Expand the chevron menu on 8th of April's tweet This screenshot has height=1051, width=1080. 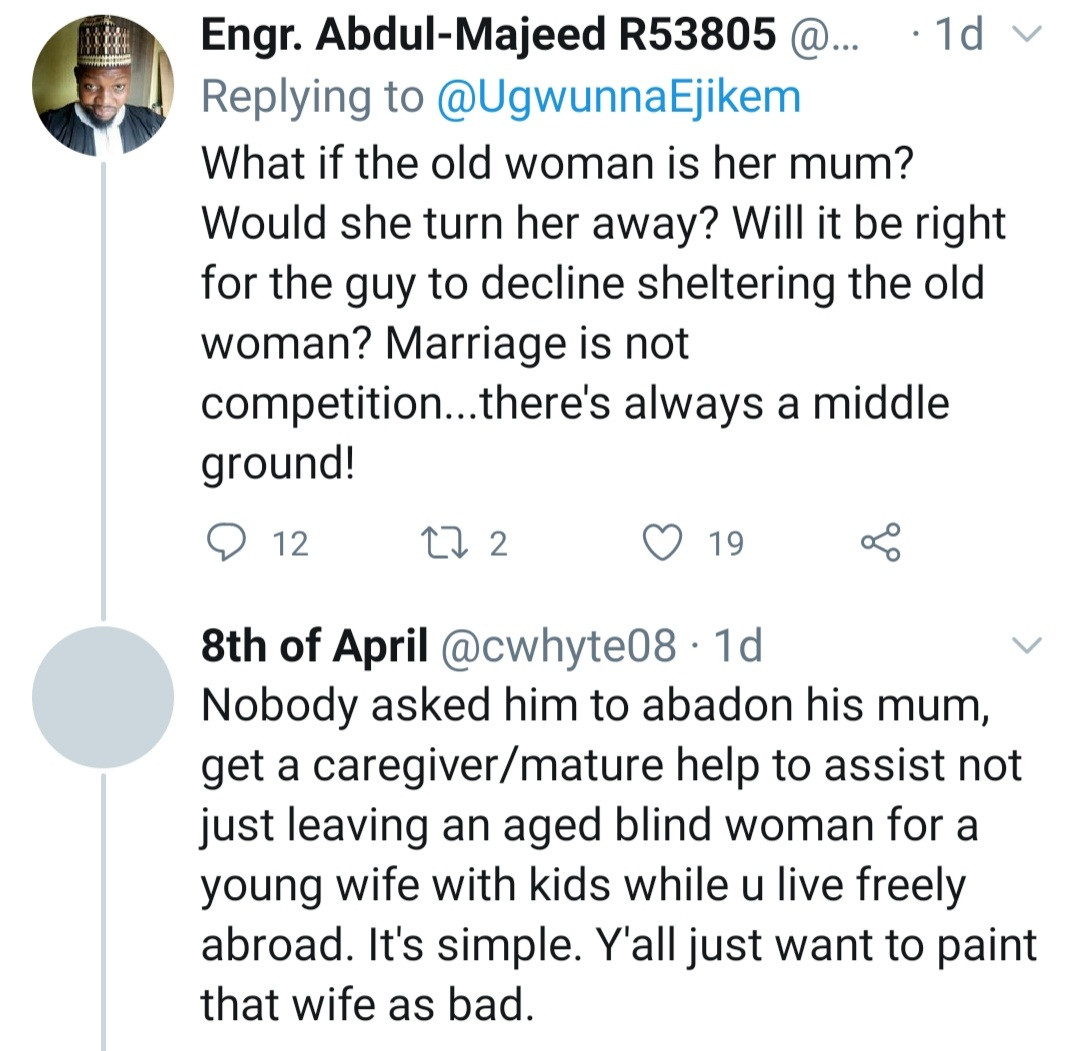click(x=1027, y=646)
